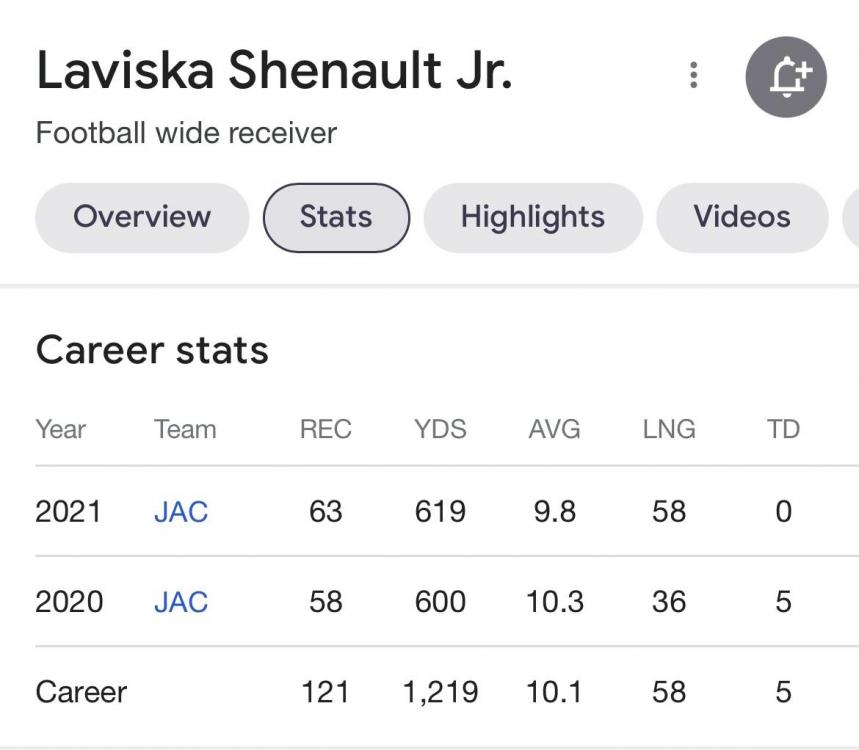Go to the Videos tab
This screenshot has height=750, width=859.
point(742,217)
